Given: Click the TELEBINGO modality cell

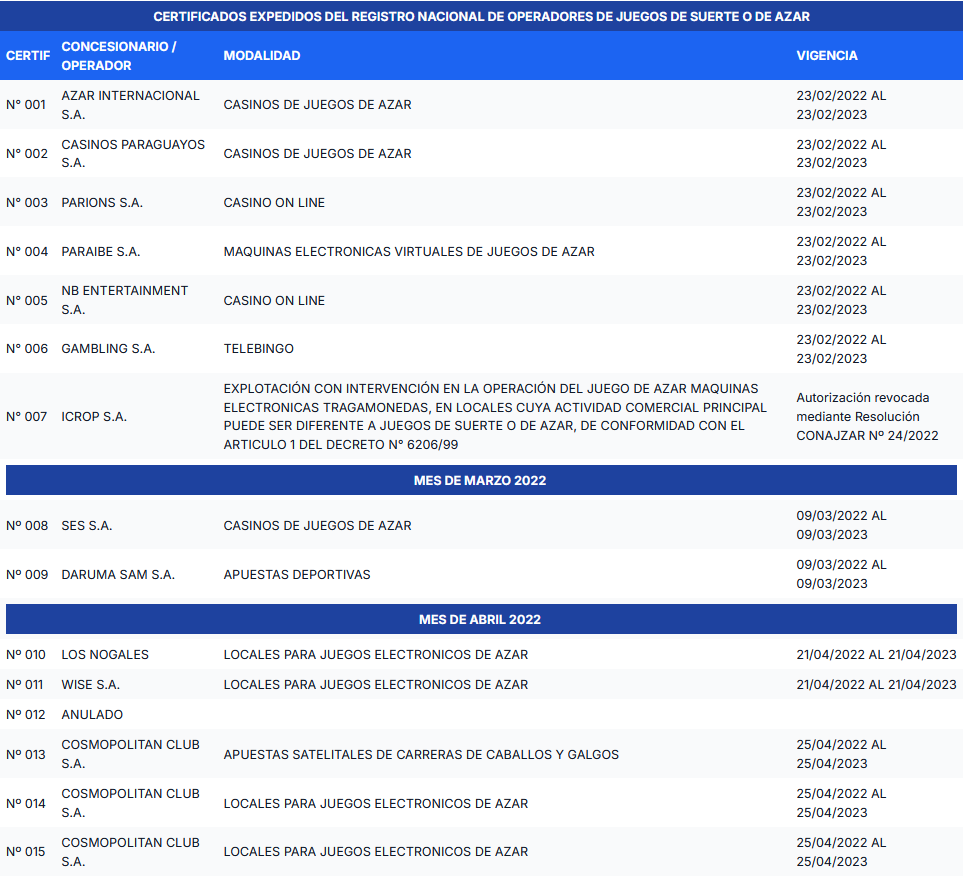Looking at the screenshot, I should point(258,349).
